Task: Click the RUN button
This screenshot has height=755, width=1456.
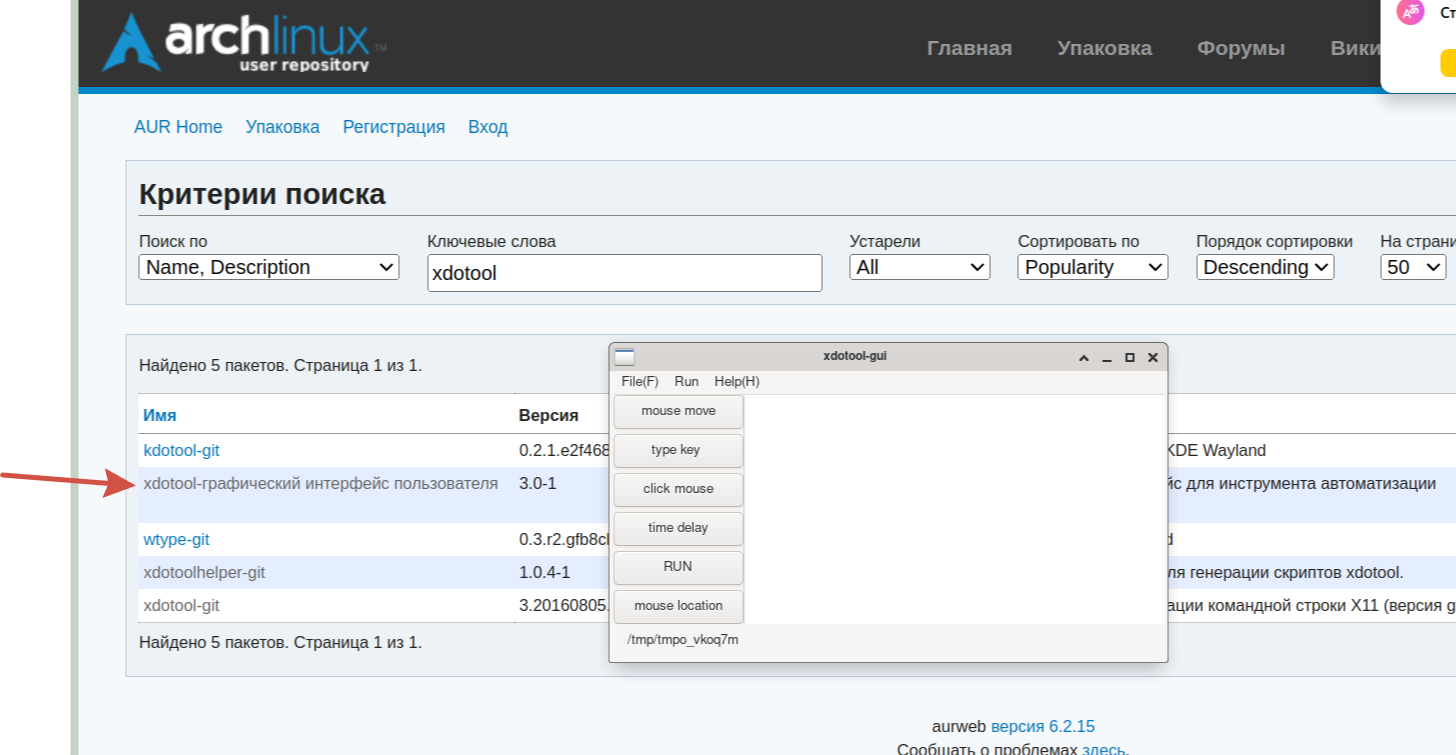Action: point(678,567)
